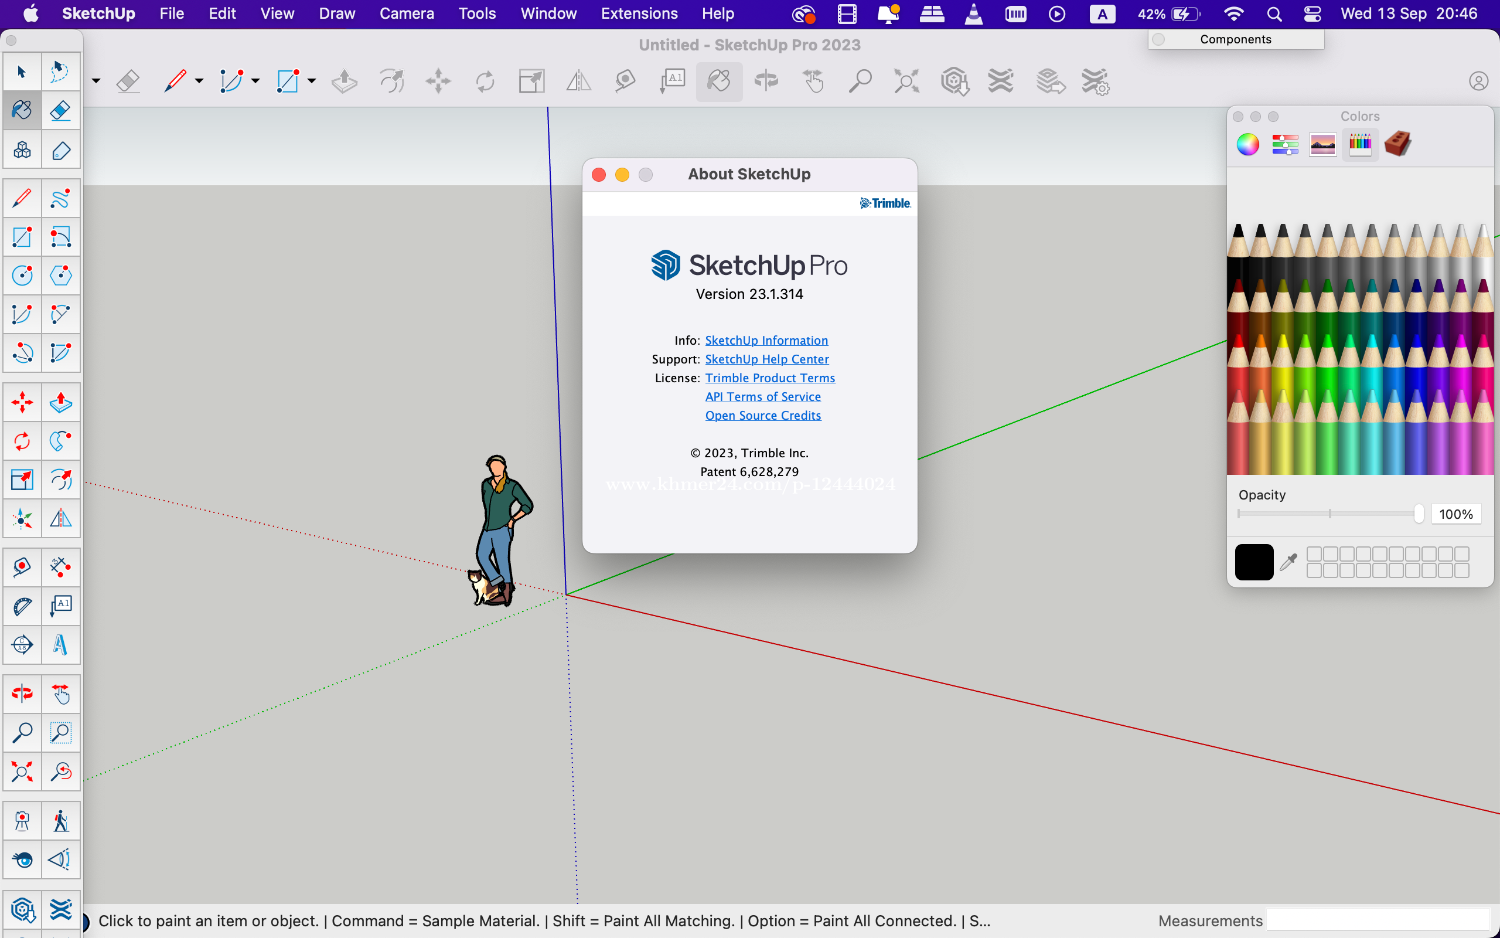Viewport: 1500px width, 938px height.
Task: Pick the Eraser tool in the left palette
Action: 60,110
